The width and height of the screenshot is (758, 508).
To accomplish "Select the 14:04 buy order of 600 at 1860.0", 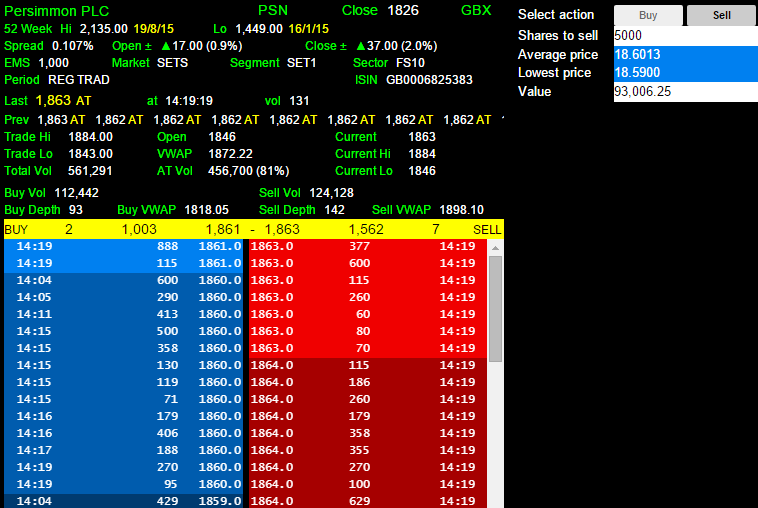I will coord(123,280).
